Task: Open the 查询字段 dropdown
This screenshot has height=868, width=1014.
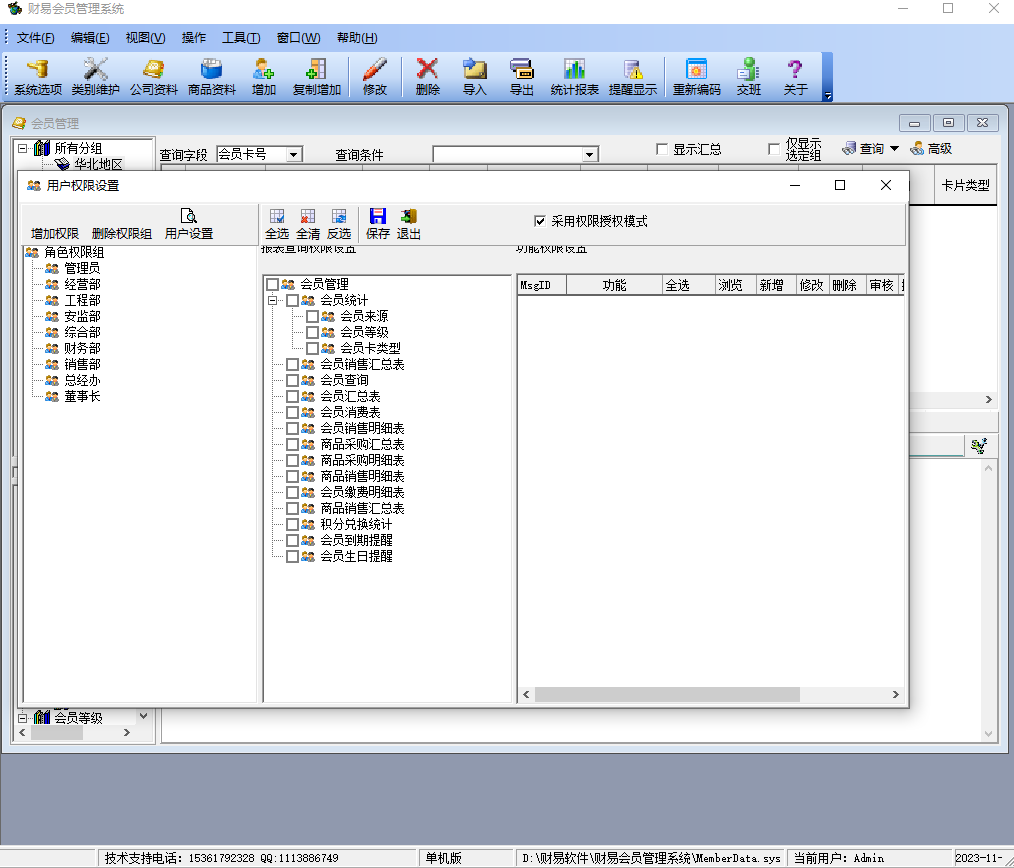Action: [293, 155]
